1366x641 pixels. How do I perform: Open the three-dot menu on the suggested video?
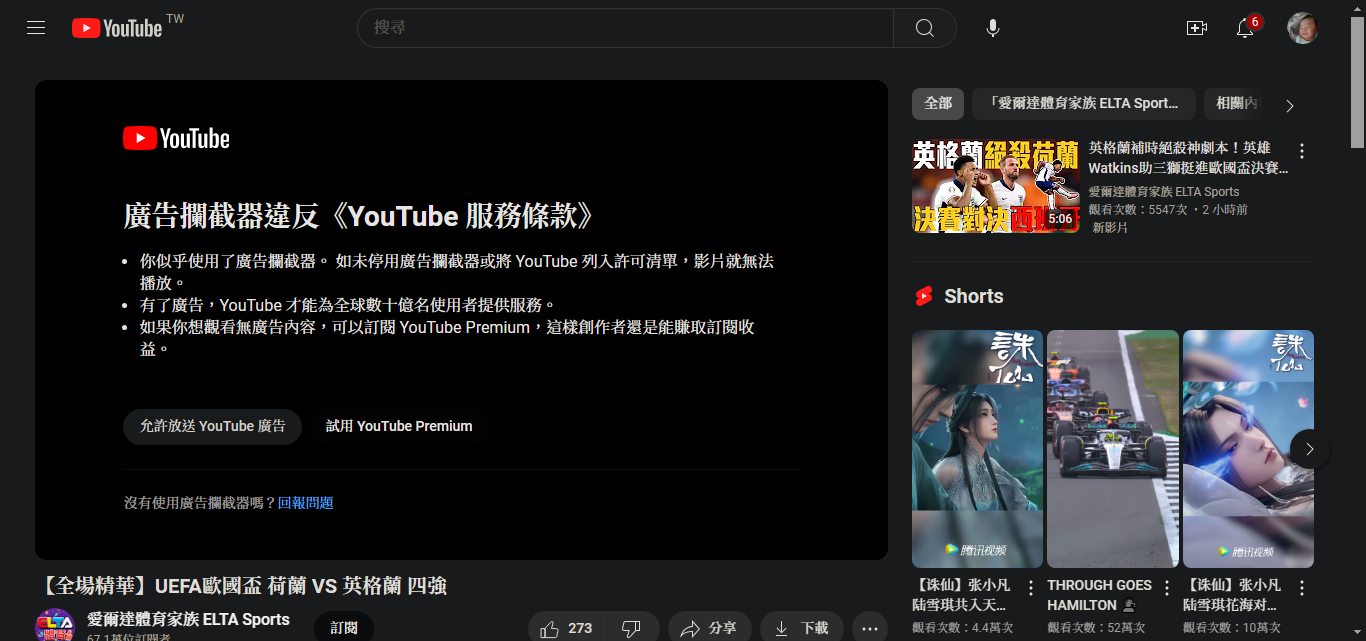[x=1302, y=150]
